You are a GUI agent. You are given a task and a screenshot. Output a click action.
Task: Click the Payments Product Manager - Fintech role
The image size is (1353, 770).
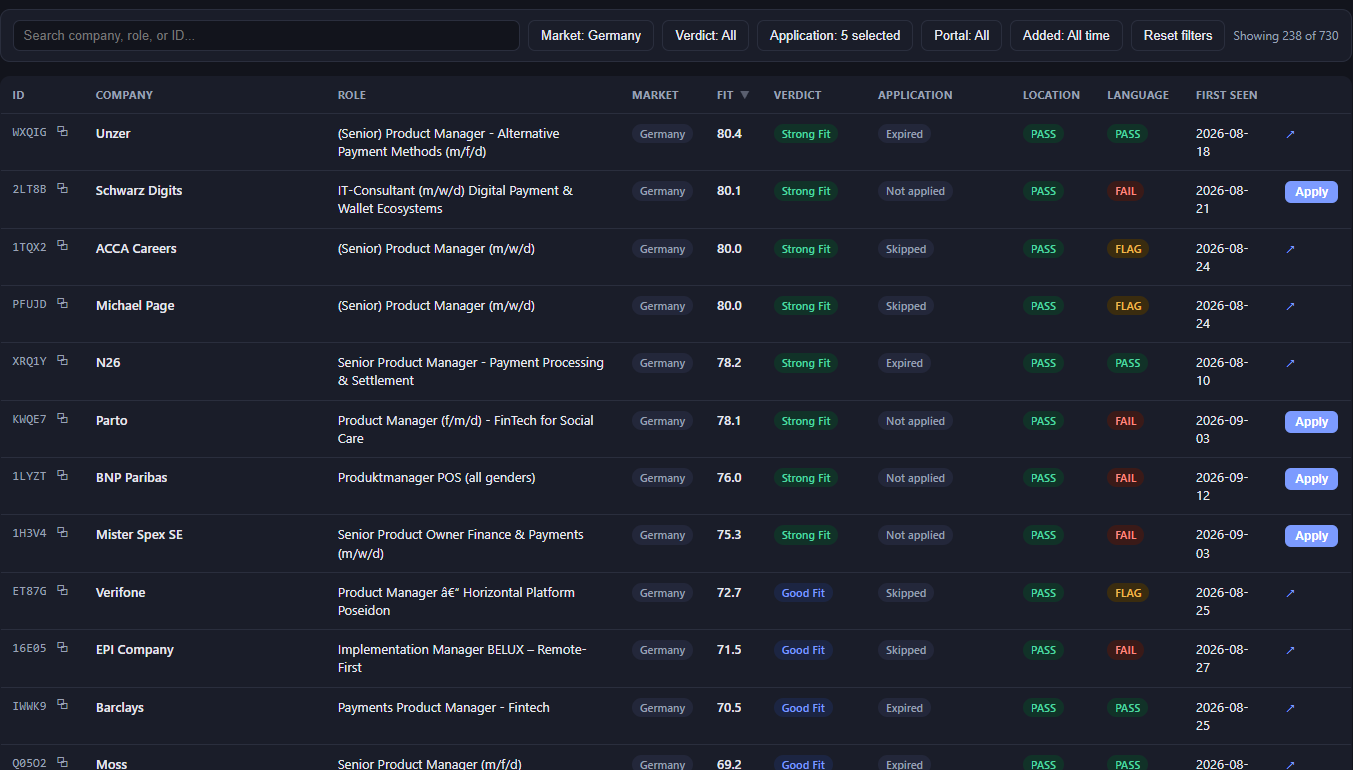click(x=444, y=708)
